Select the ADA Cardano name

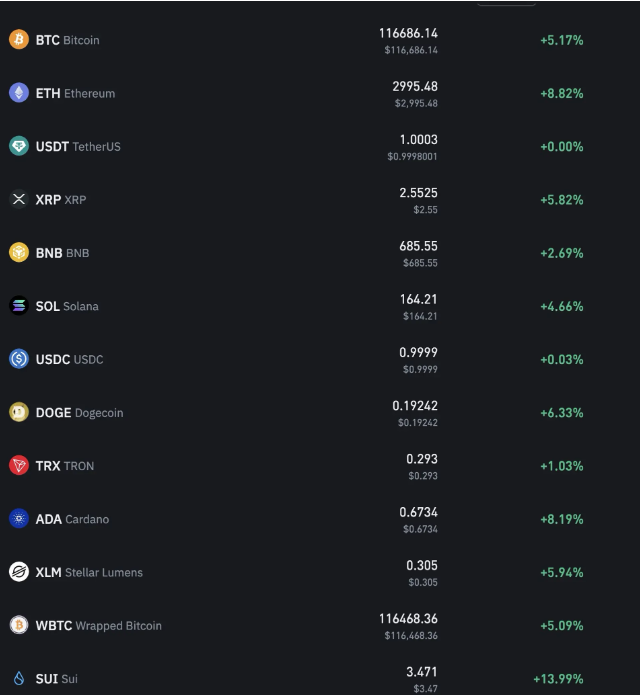(x=72, y=519)
